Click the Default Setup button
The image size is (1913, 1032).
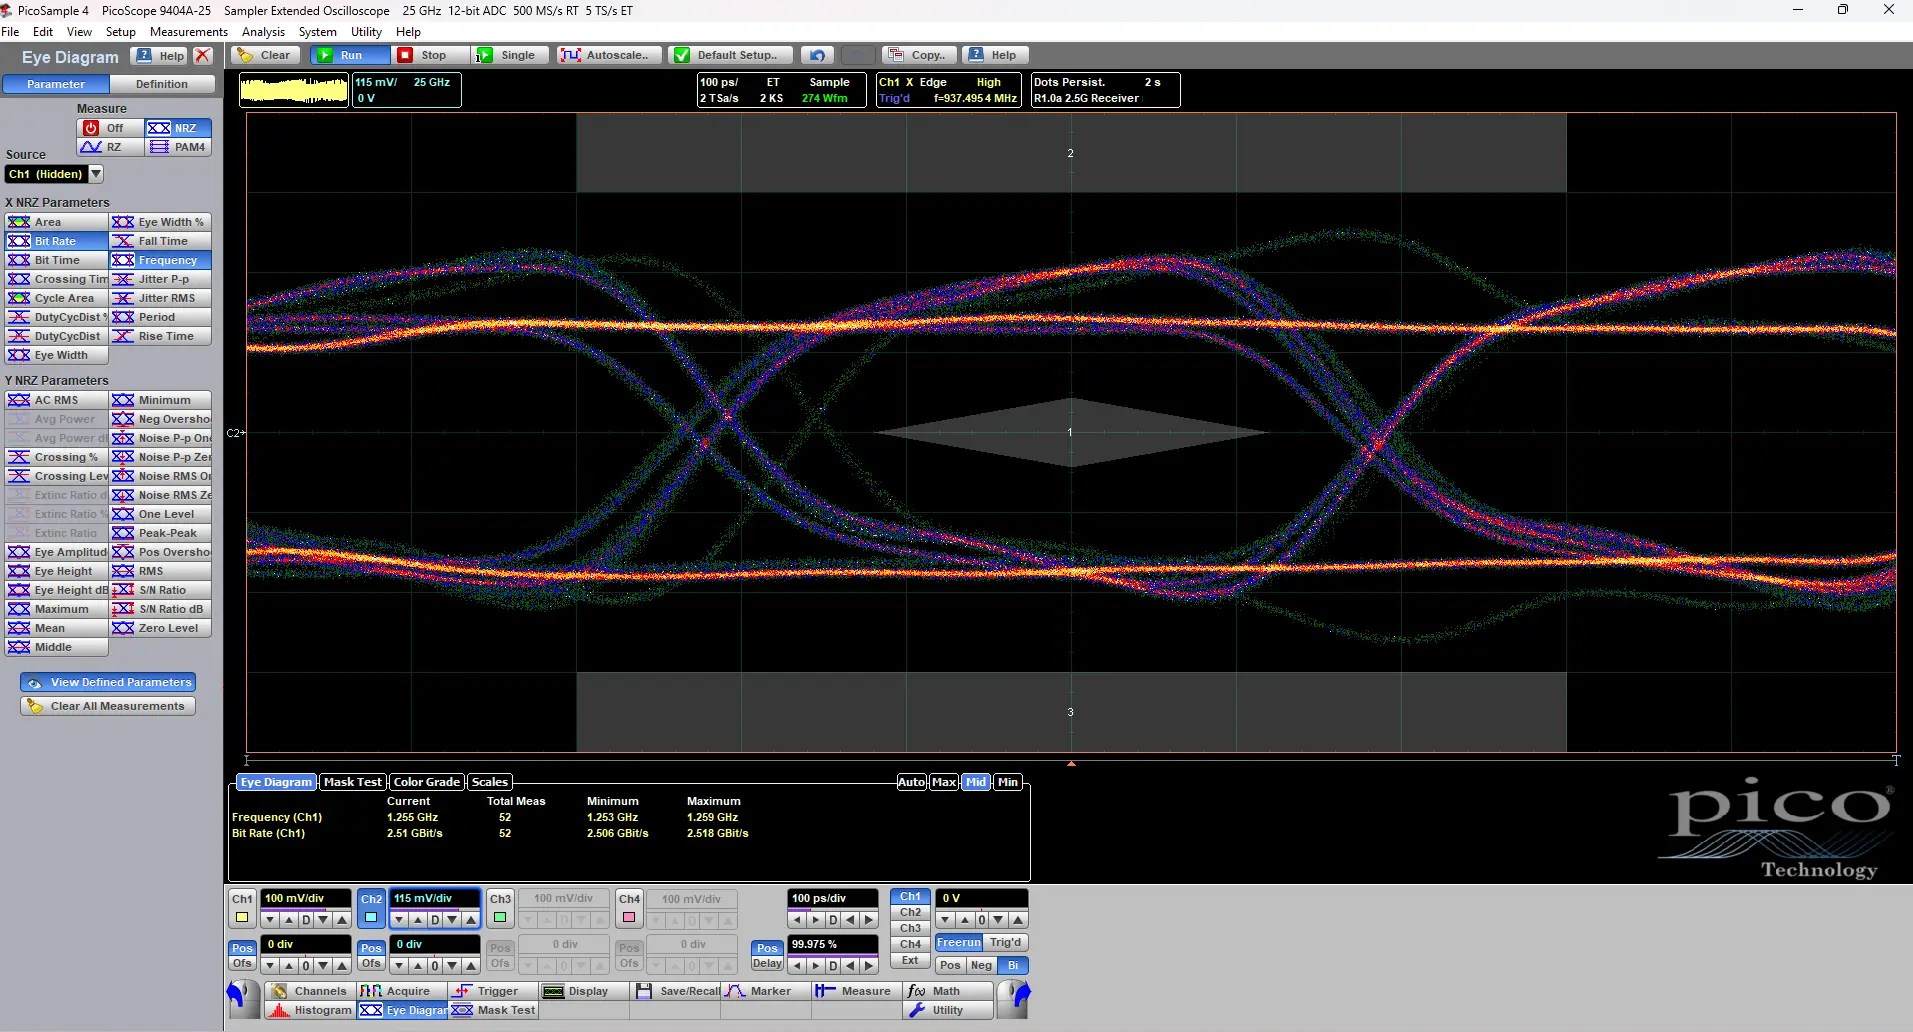tap(731, 55)
